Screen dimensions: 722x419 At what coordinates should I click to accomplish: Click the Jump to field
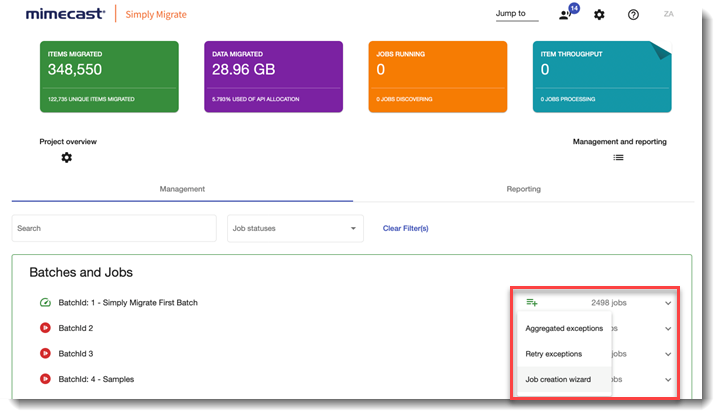[516, 15]
